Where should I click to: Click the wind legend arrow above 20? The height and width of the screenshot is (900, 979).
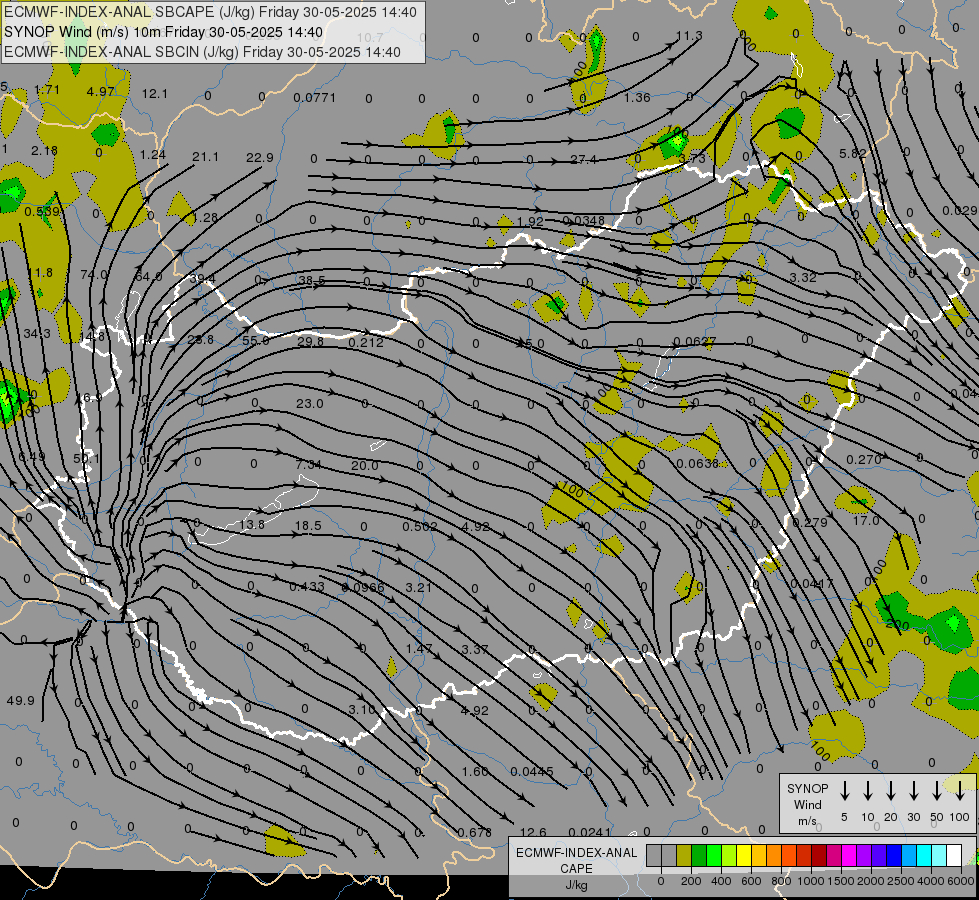[891, 790]
